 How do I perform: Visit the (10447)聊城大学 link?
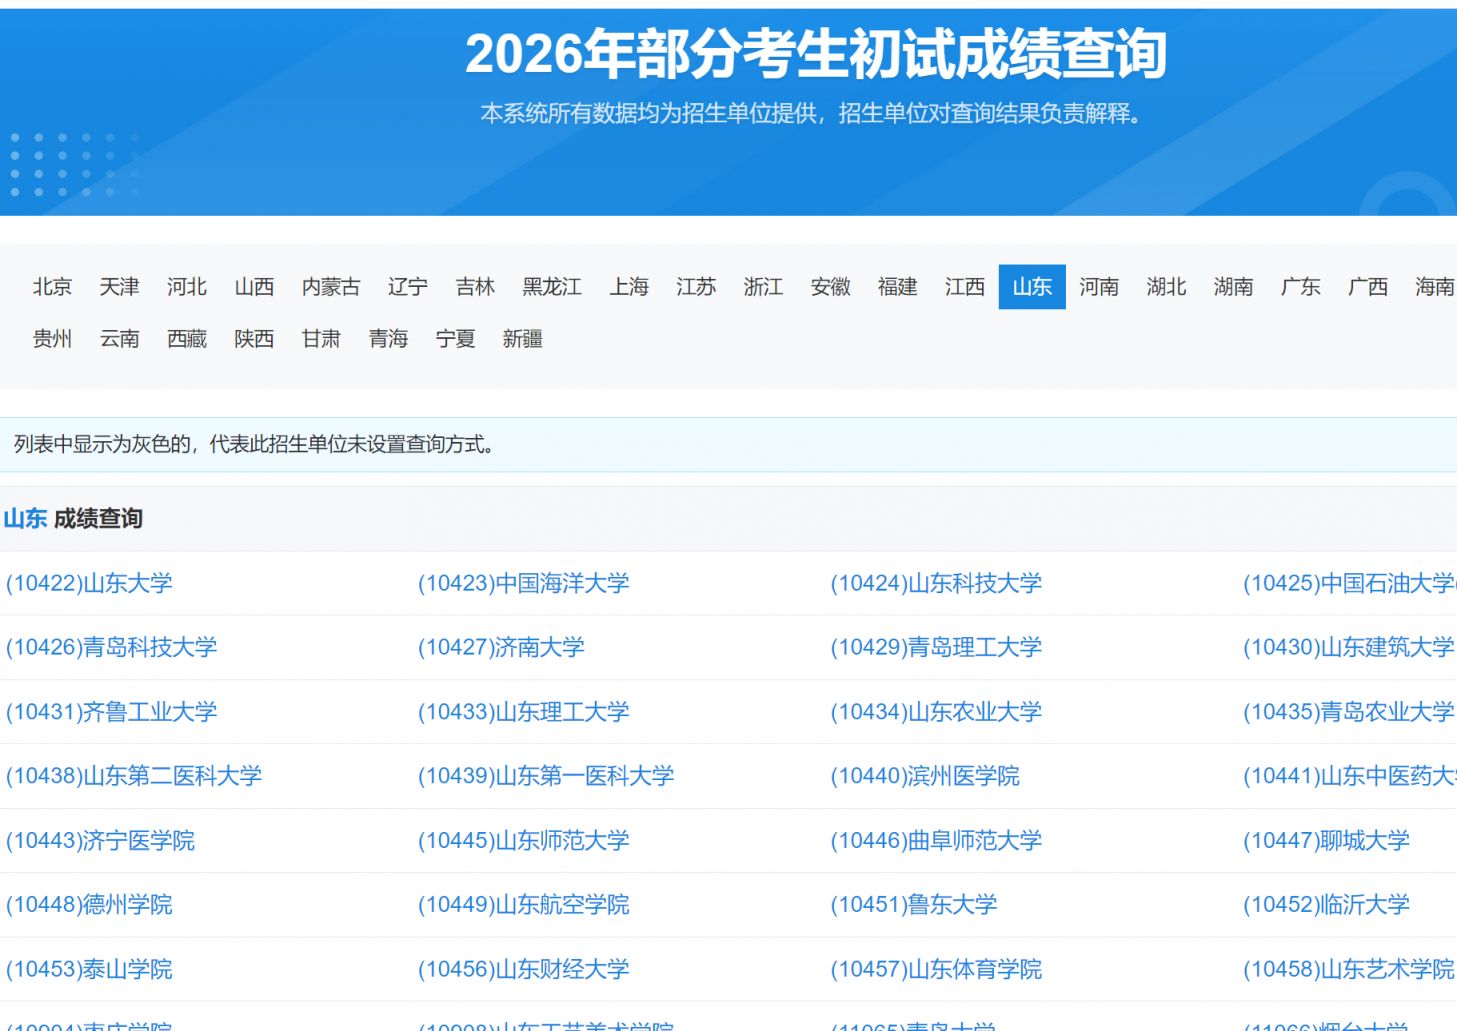(1326, 841)
